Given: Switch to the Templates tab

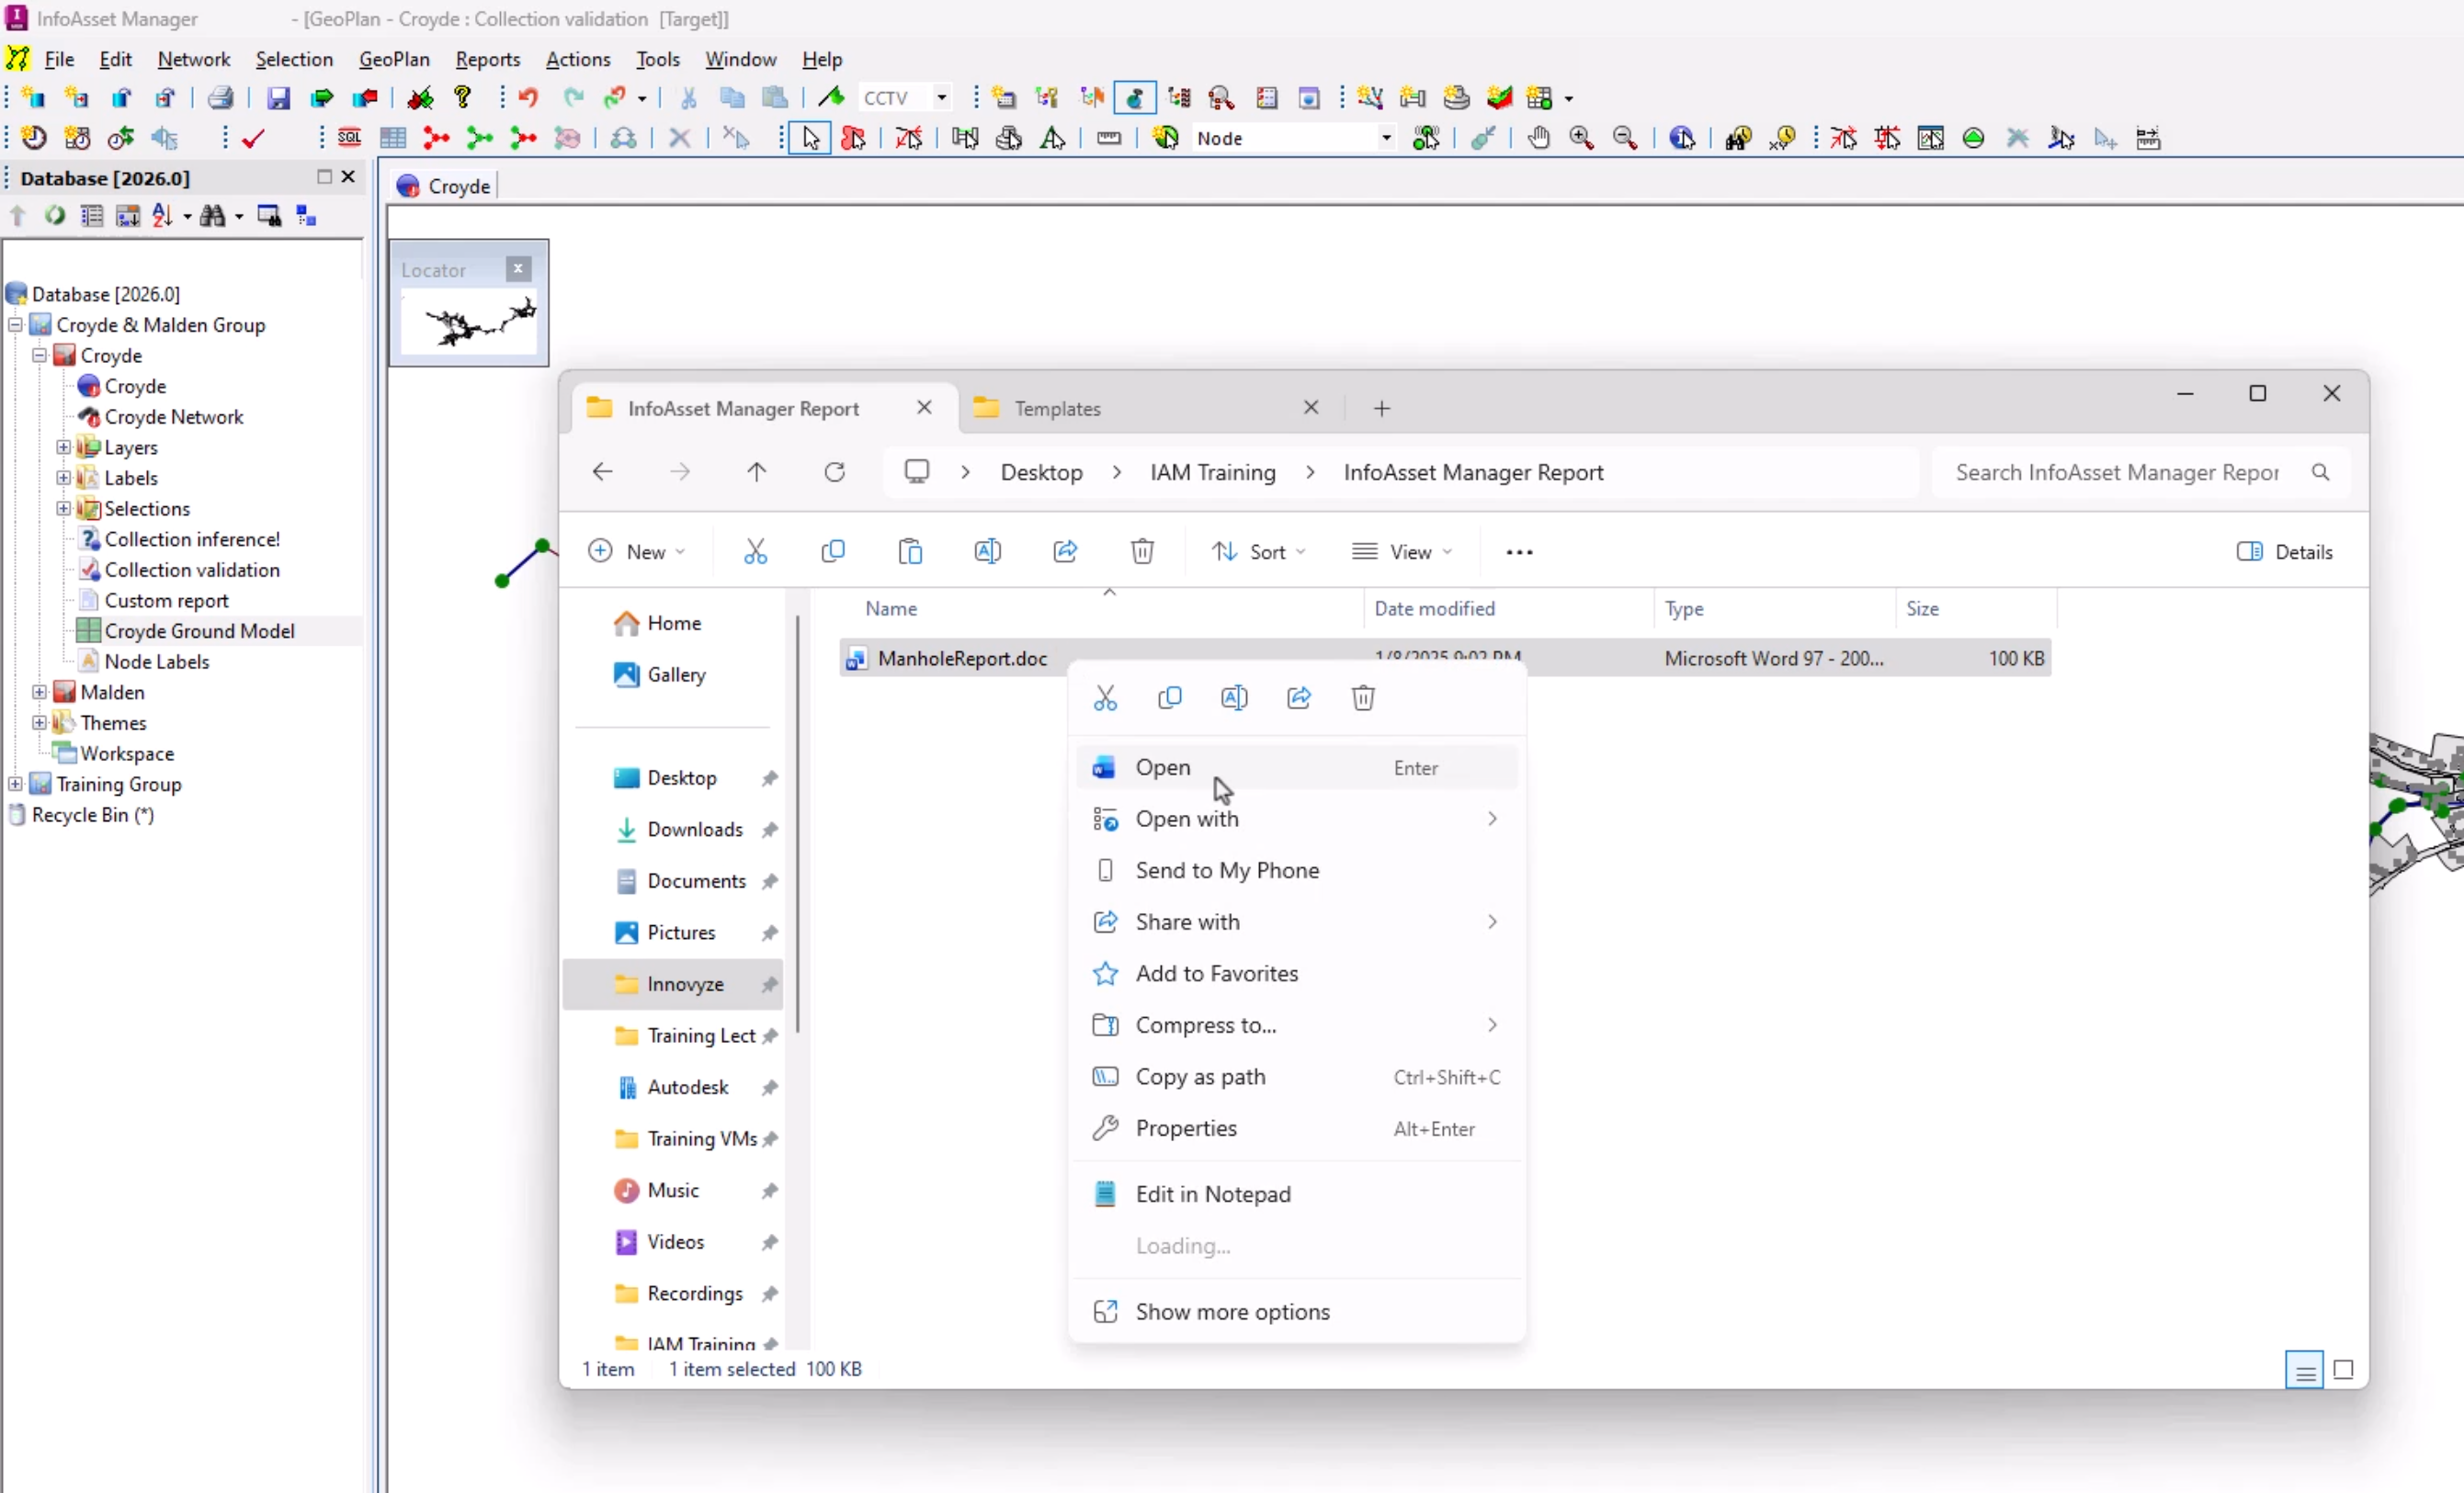Looking at the screenshot, I should click(x=1061, y=408).
